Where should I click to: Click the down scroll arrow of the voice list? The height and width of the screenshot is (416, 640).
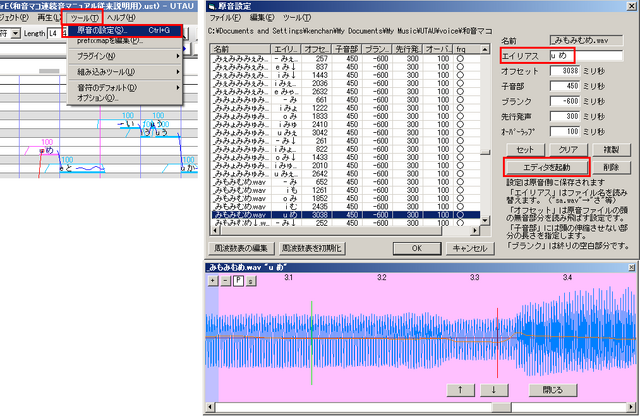(485, 220)
